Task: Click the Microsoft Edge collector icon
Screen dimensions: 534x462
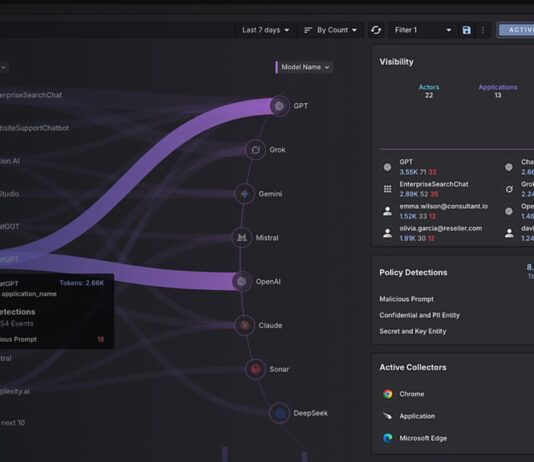Action: 388,438
